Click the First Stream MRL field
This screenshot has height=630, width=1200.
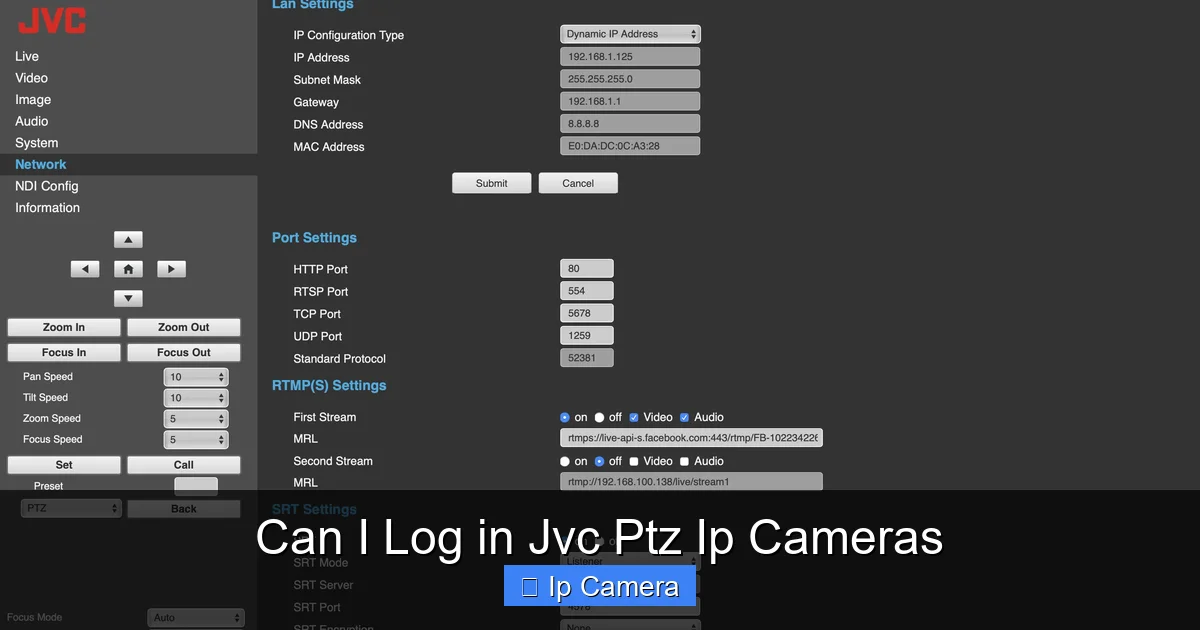tap(691, 438)
